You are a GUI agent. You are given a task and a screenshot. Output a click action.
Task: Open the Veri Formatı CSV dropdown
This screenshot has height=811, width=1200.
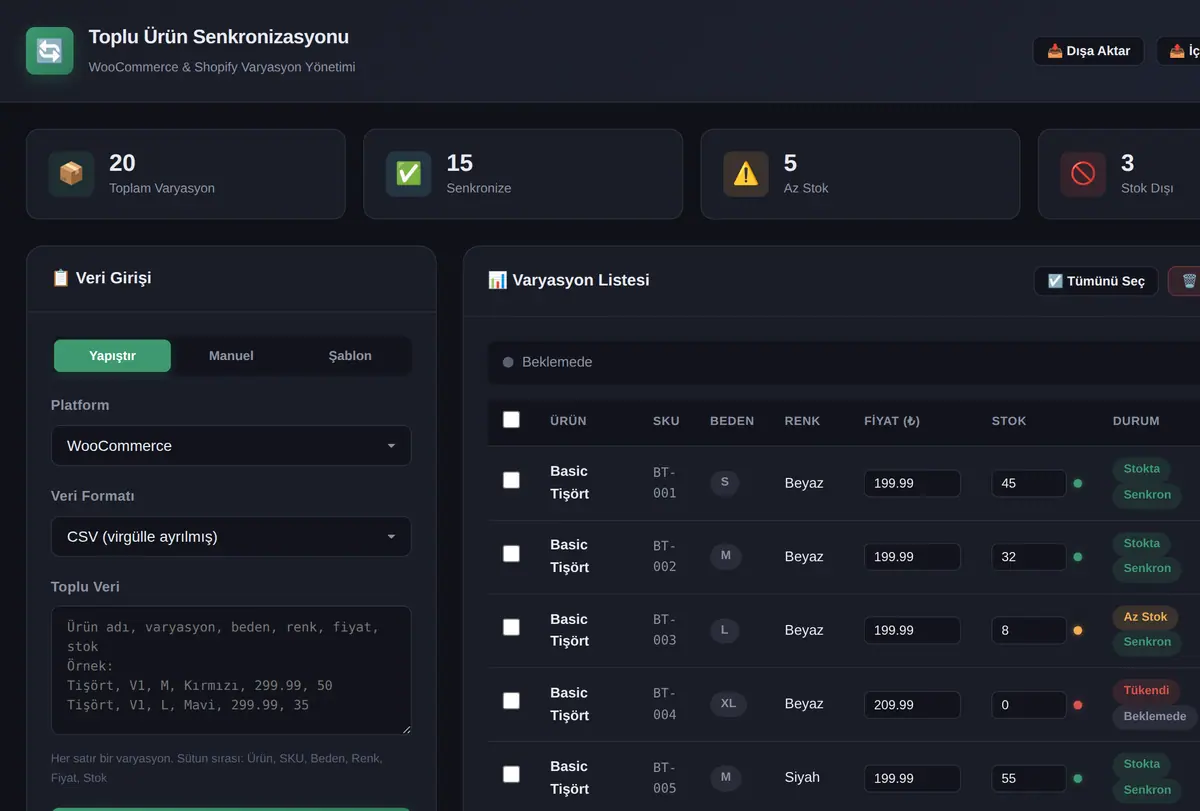pos(231,537)
